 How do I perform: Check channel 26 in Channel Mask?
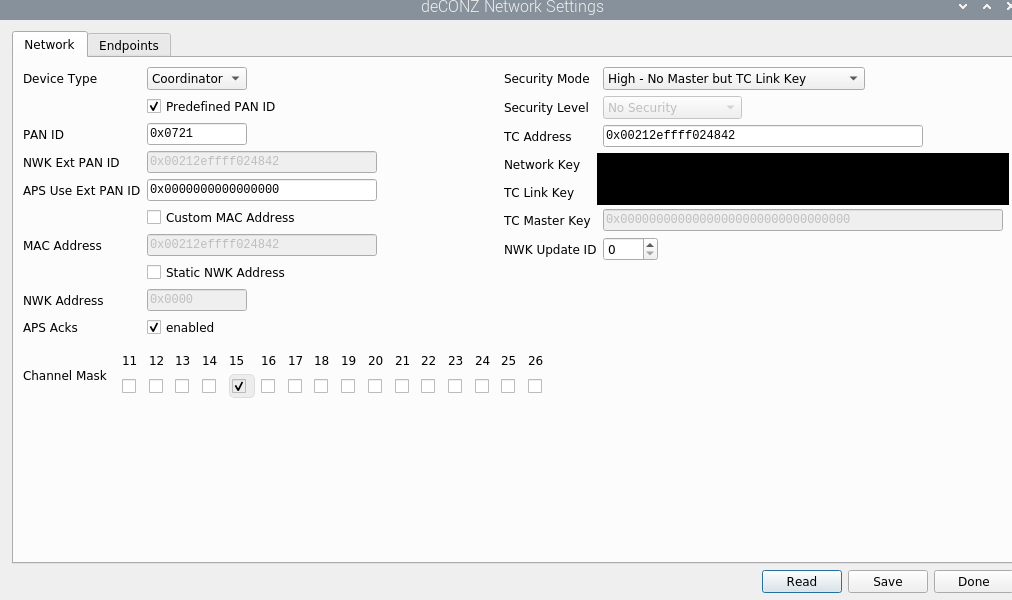pos(535,386)
